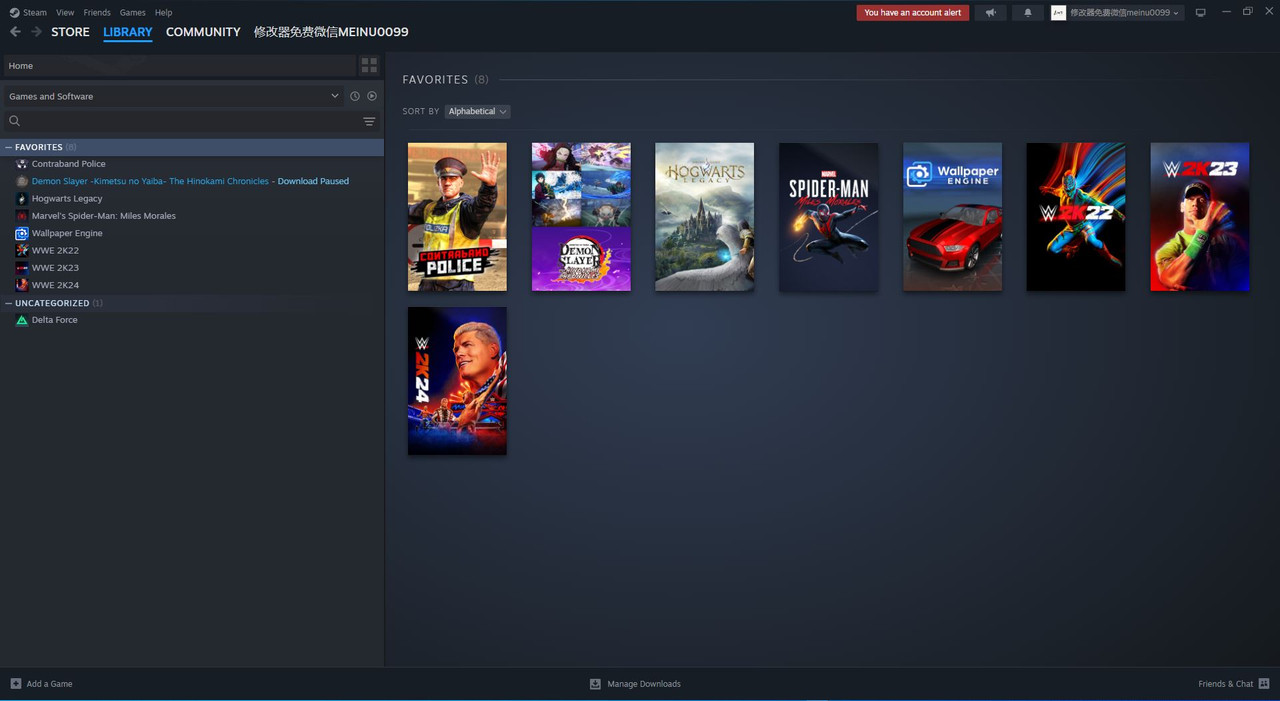
Task: Select Contraband Police cover art
Action: [457, 217]
